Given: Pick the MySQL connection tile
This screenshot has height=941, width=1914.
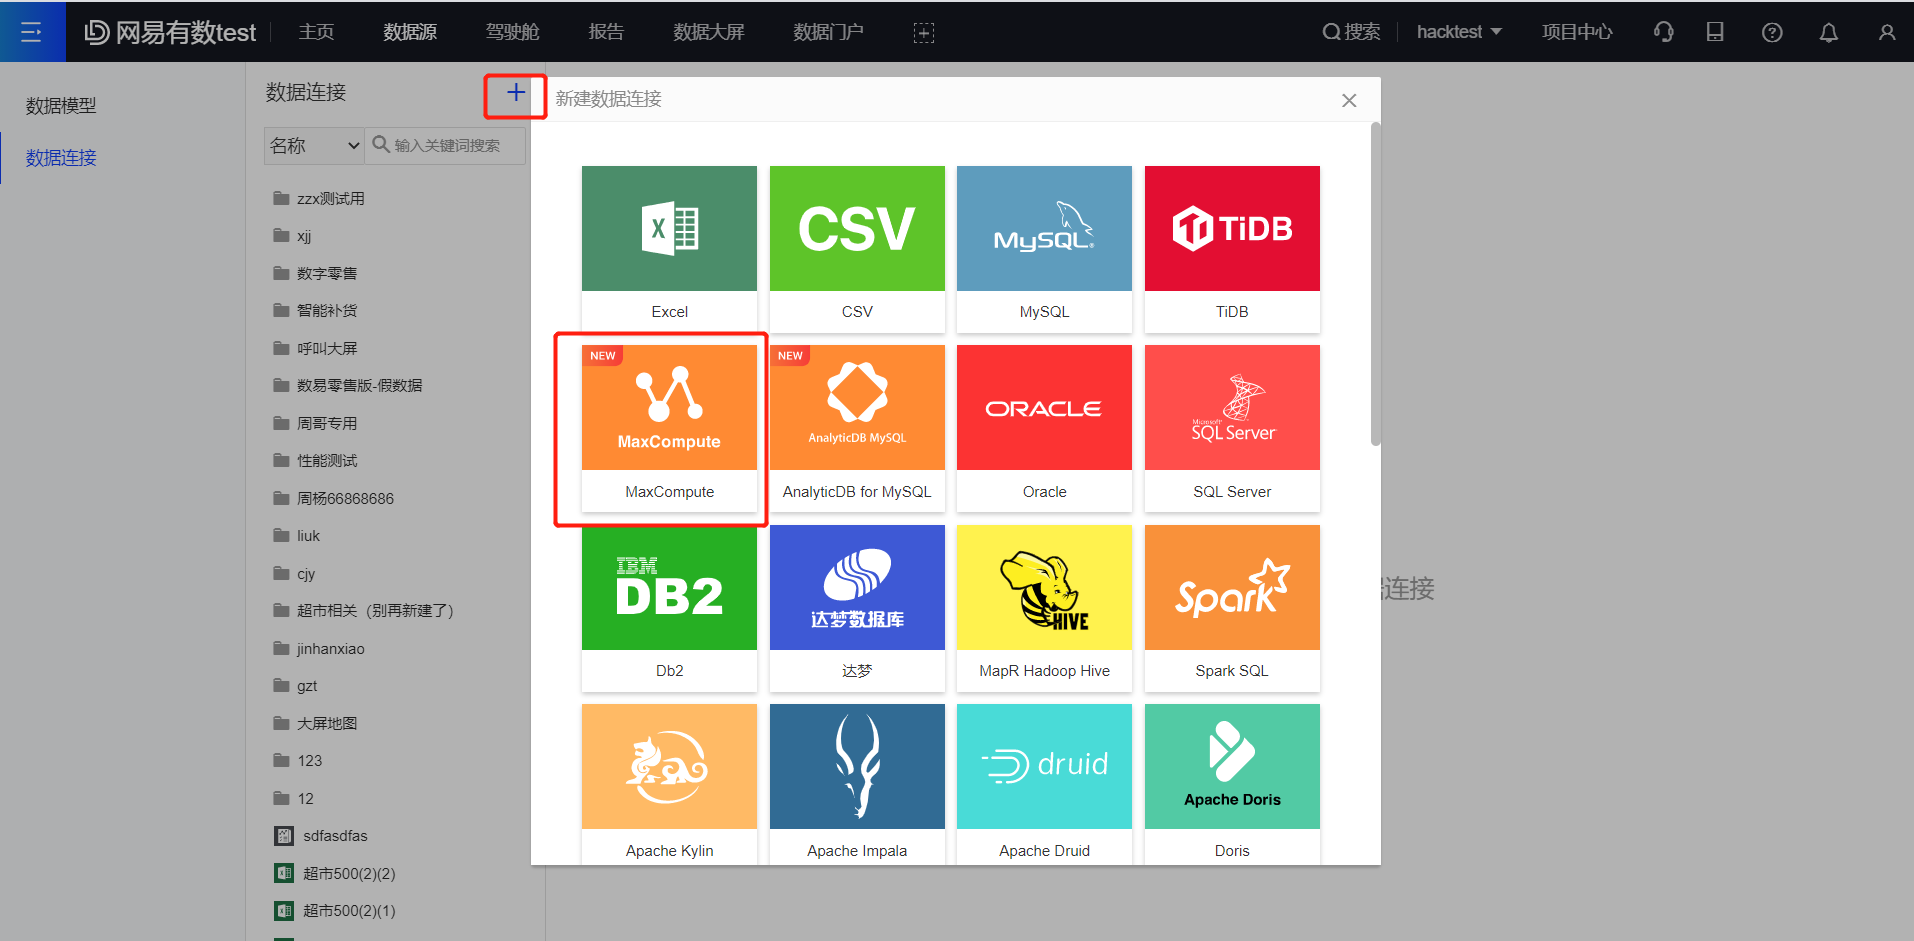Looking at the screenshot, I should [1044, 249].
